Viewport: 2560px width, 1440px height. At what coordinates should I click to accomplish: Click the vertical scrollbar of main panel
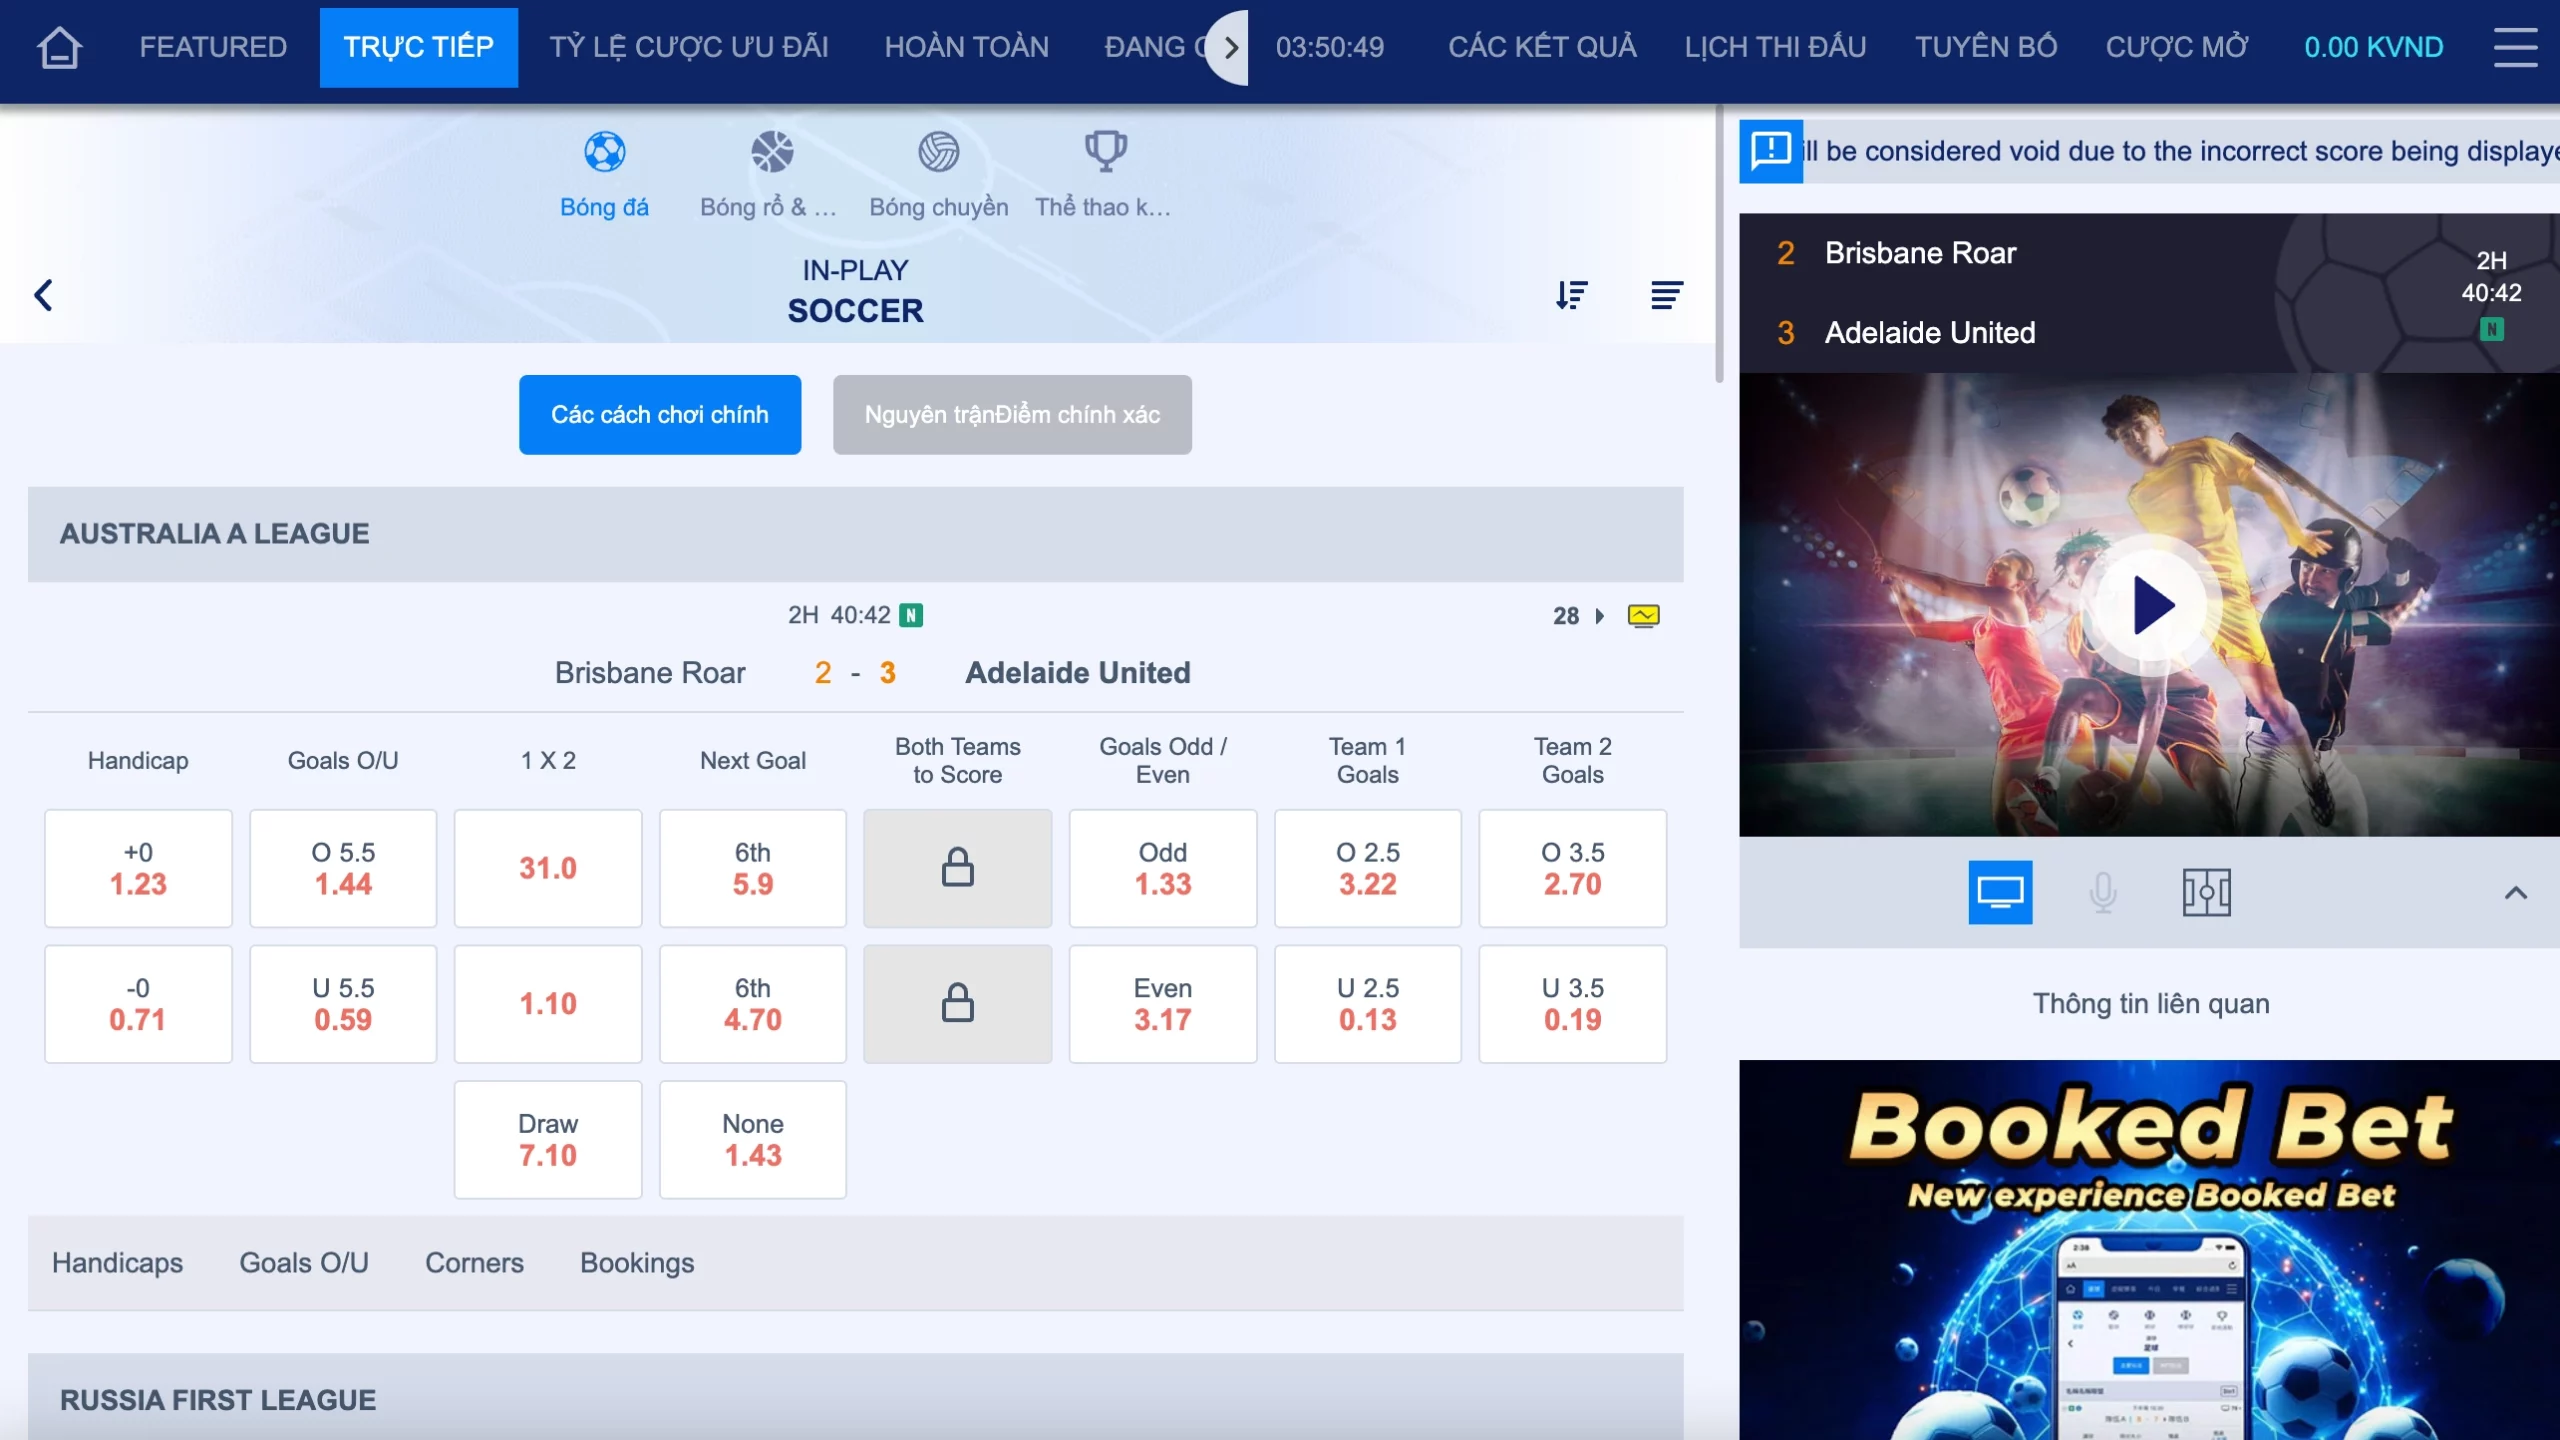click(1719, 245)
